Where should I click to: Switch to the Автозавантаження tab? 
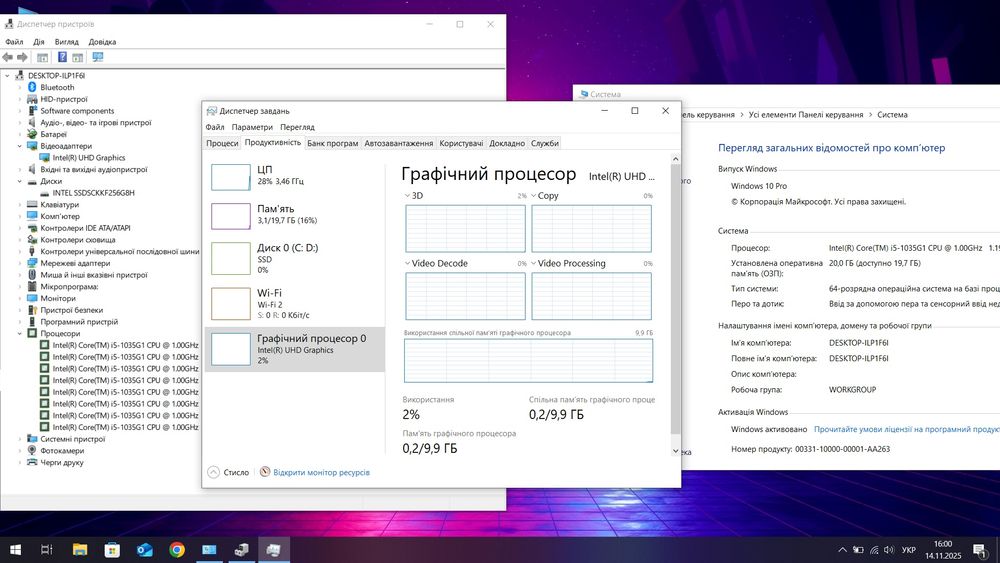pos(399,143)
